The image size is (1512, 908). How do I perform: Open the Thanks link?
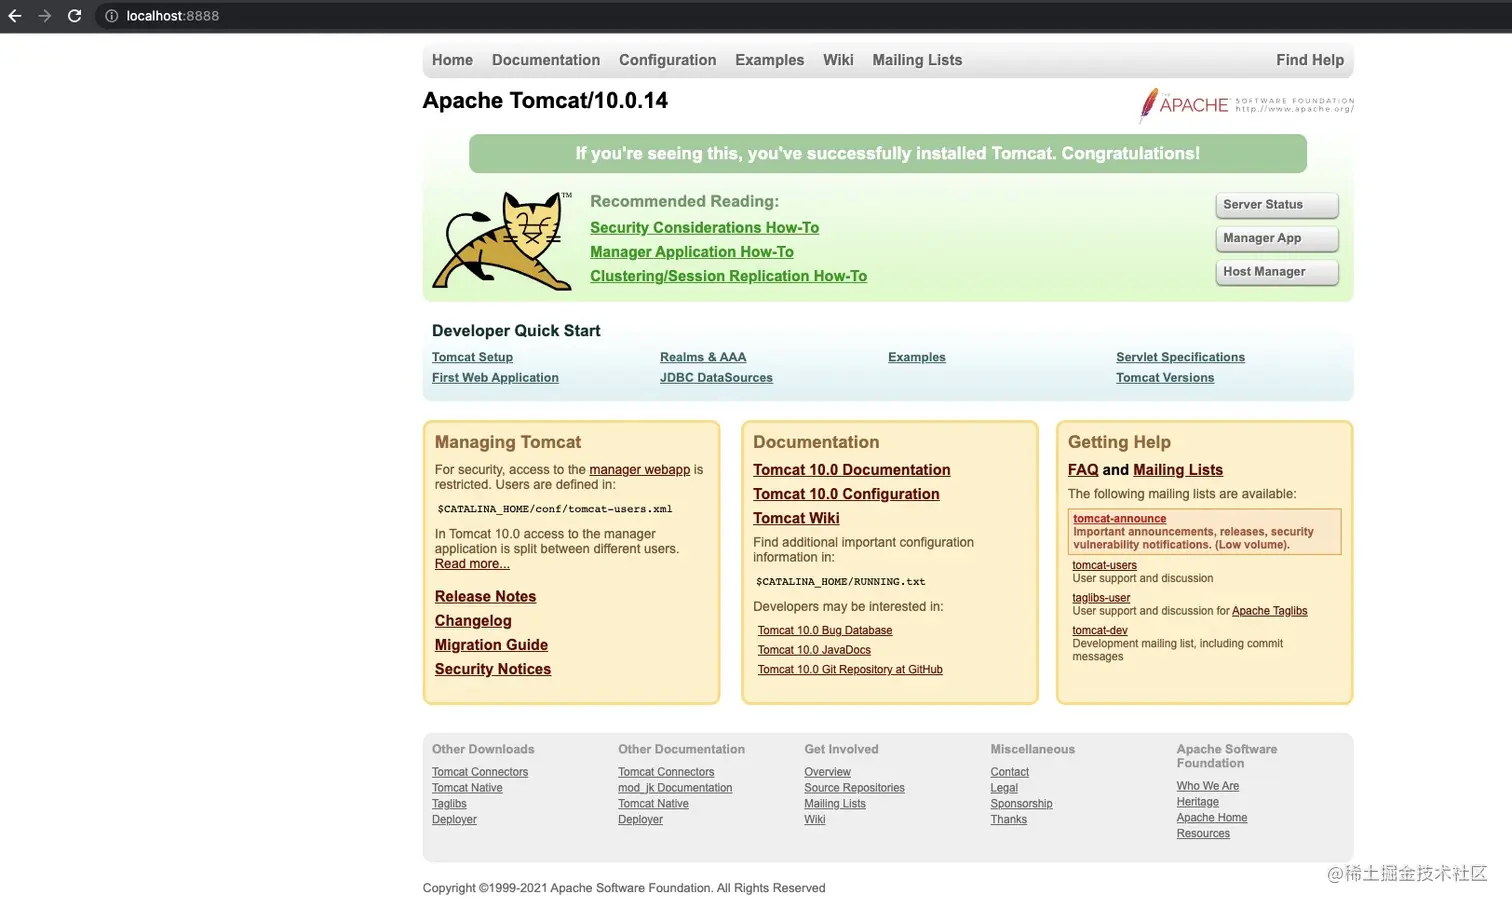[1008, 820]
